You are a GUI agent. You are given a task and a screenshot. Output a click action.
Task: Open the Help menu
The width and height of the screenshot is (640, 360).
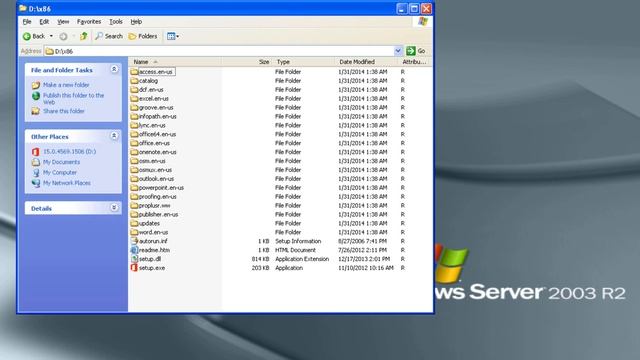136,22
